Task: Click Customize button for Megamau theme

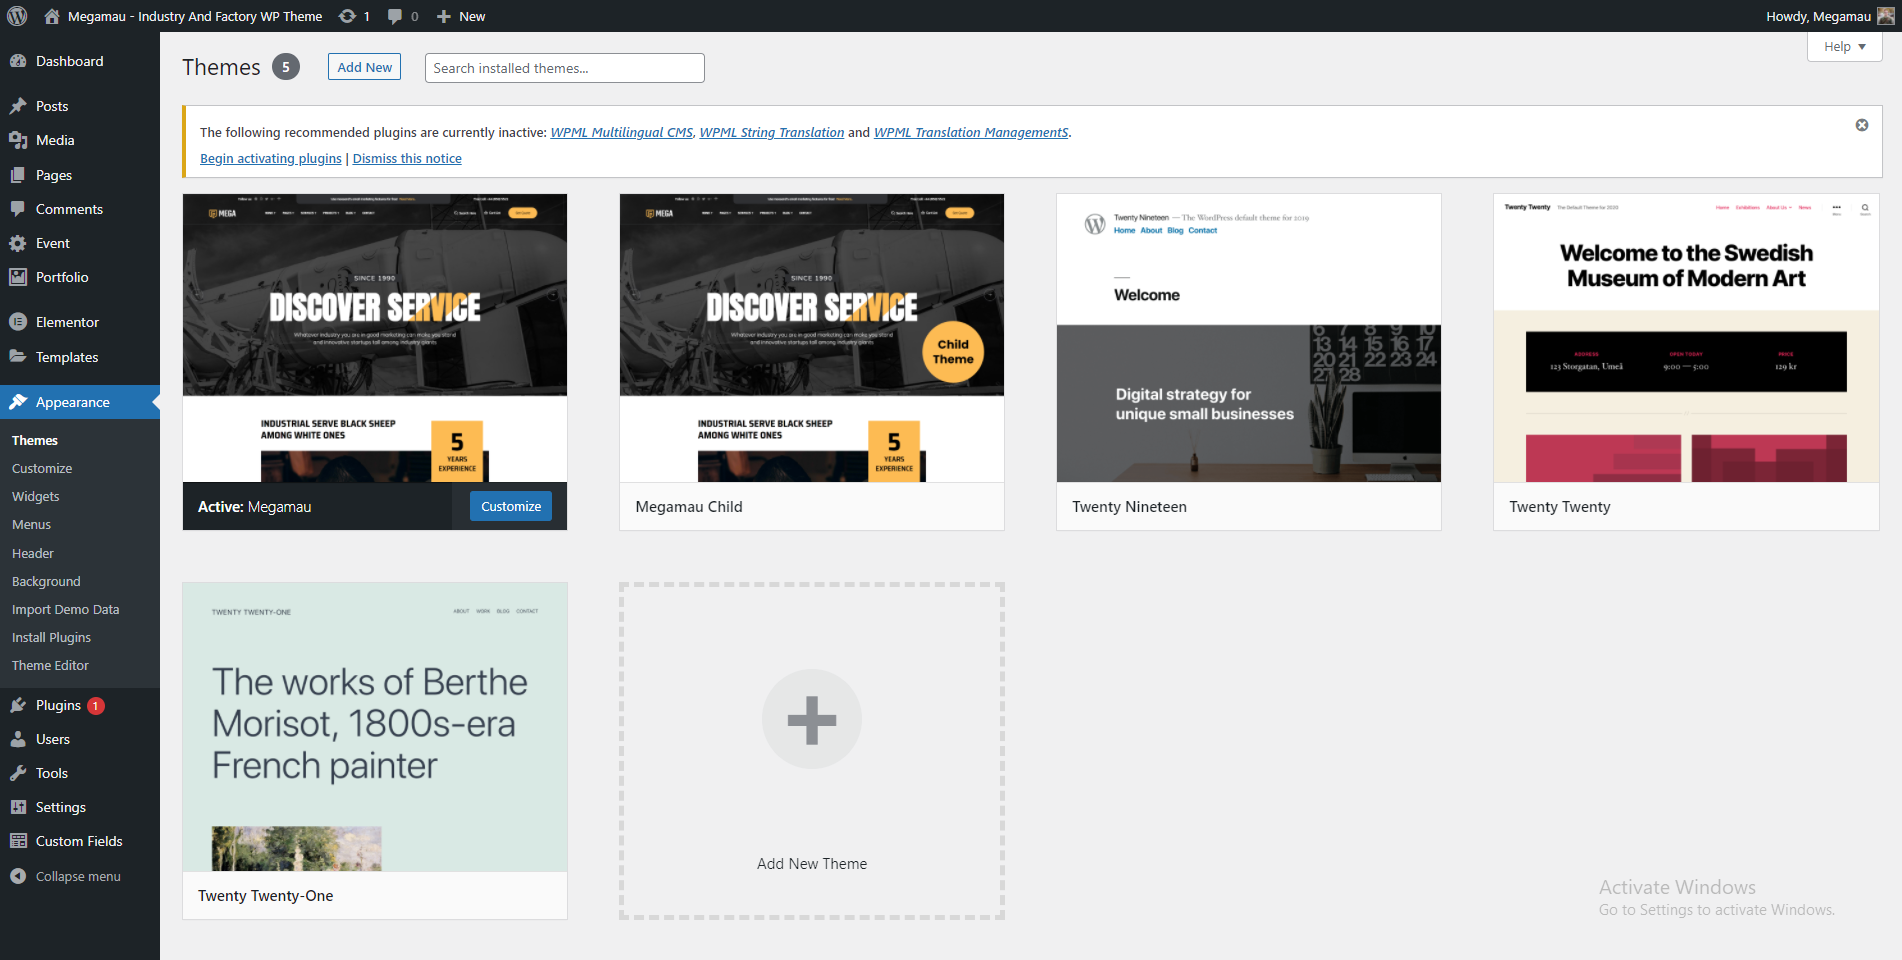Action: click(x=511, y=506)
